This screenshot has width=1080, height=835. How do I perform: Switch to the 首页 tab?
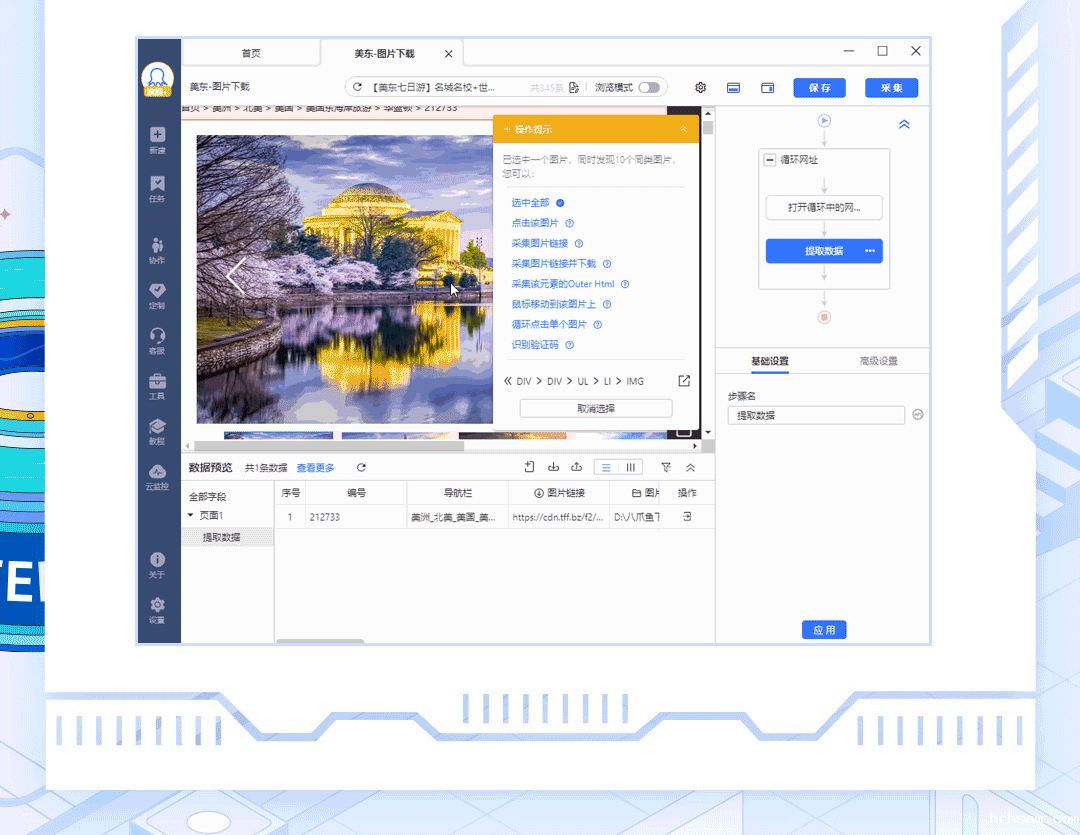251,53
